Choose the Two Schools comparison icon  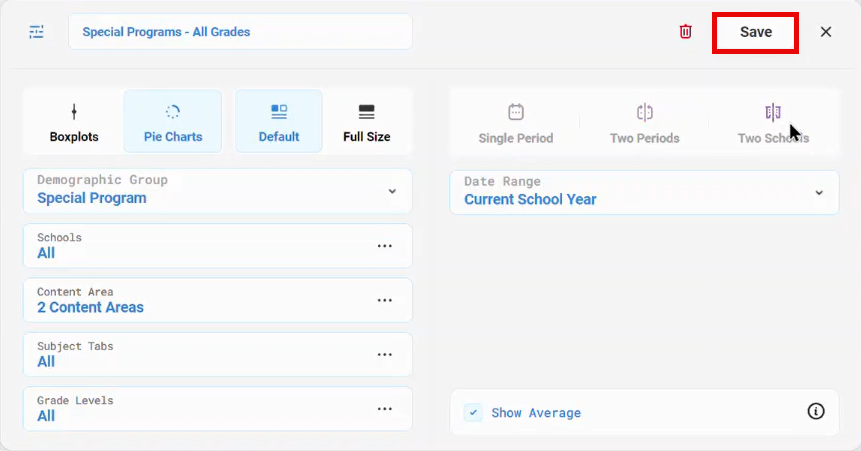pos(773,113)
